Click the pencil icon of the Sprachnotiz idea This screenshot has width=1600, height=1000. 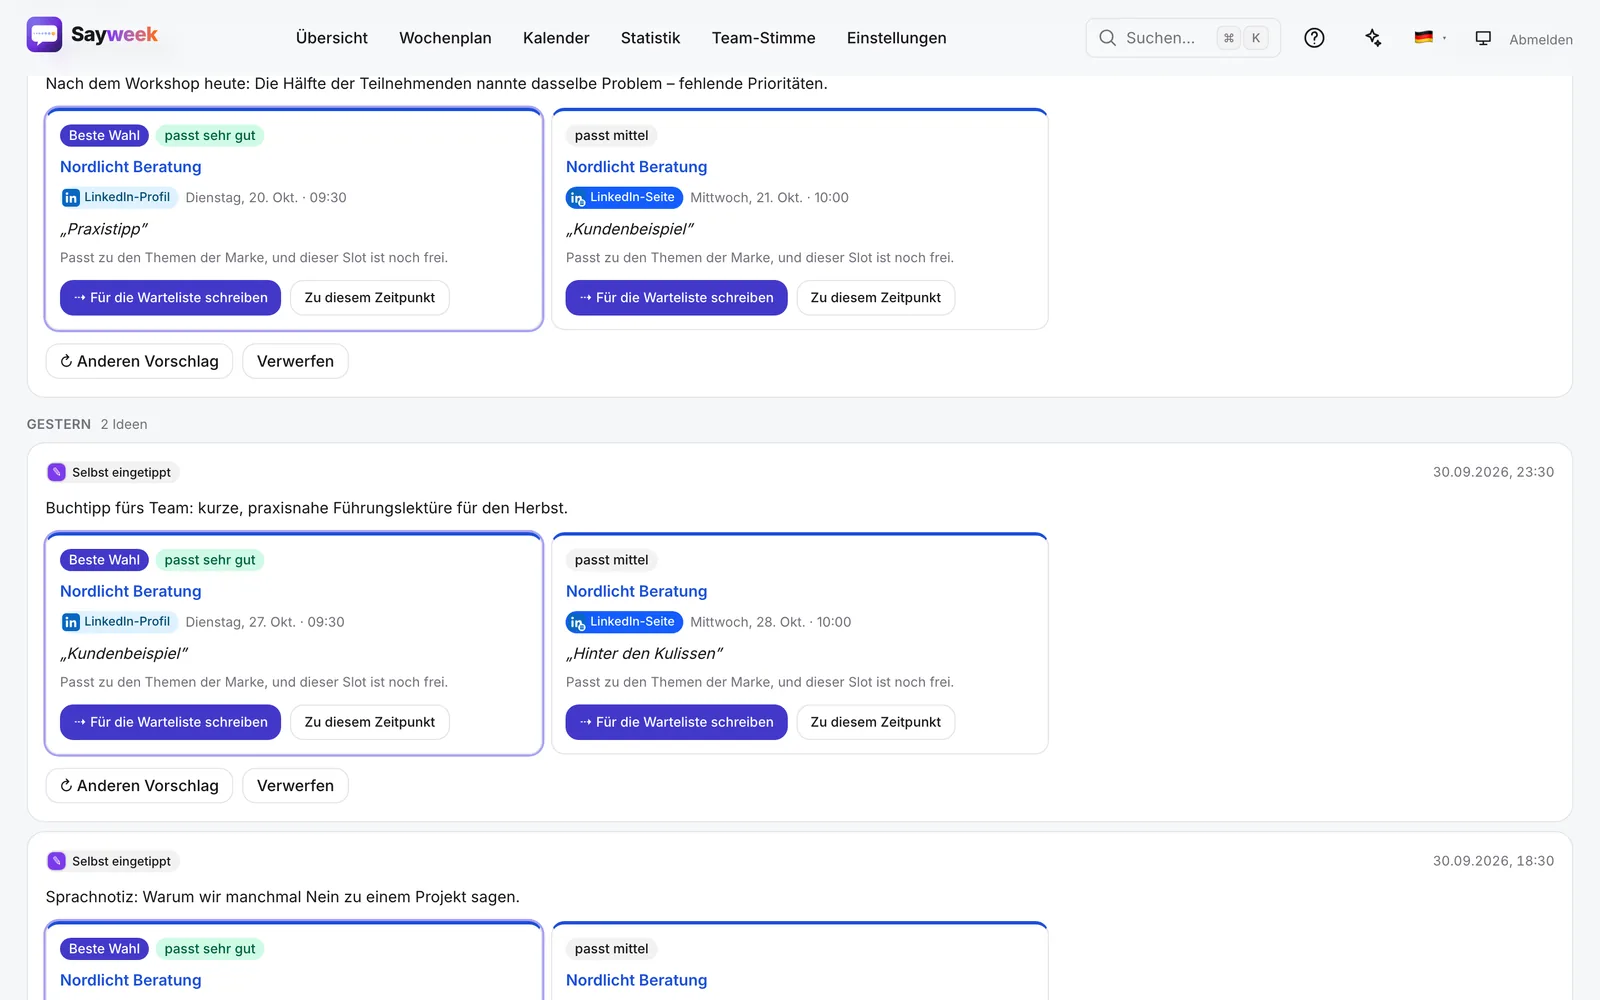point(57,861)
